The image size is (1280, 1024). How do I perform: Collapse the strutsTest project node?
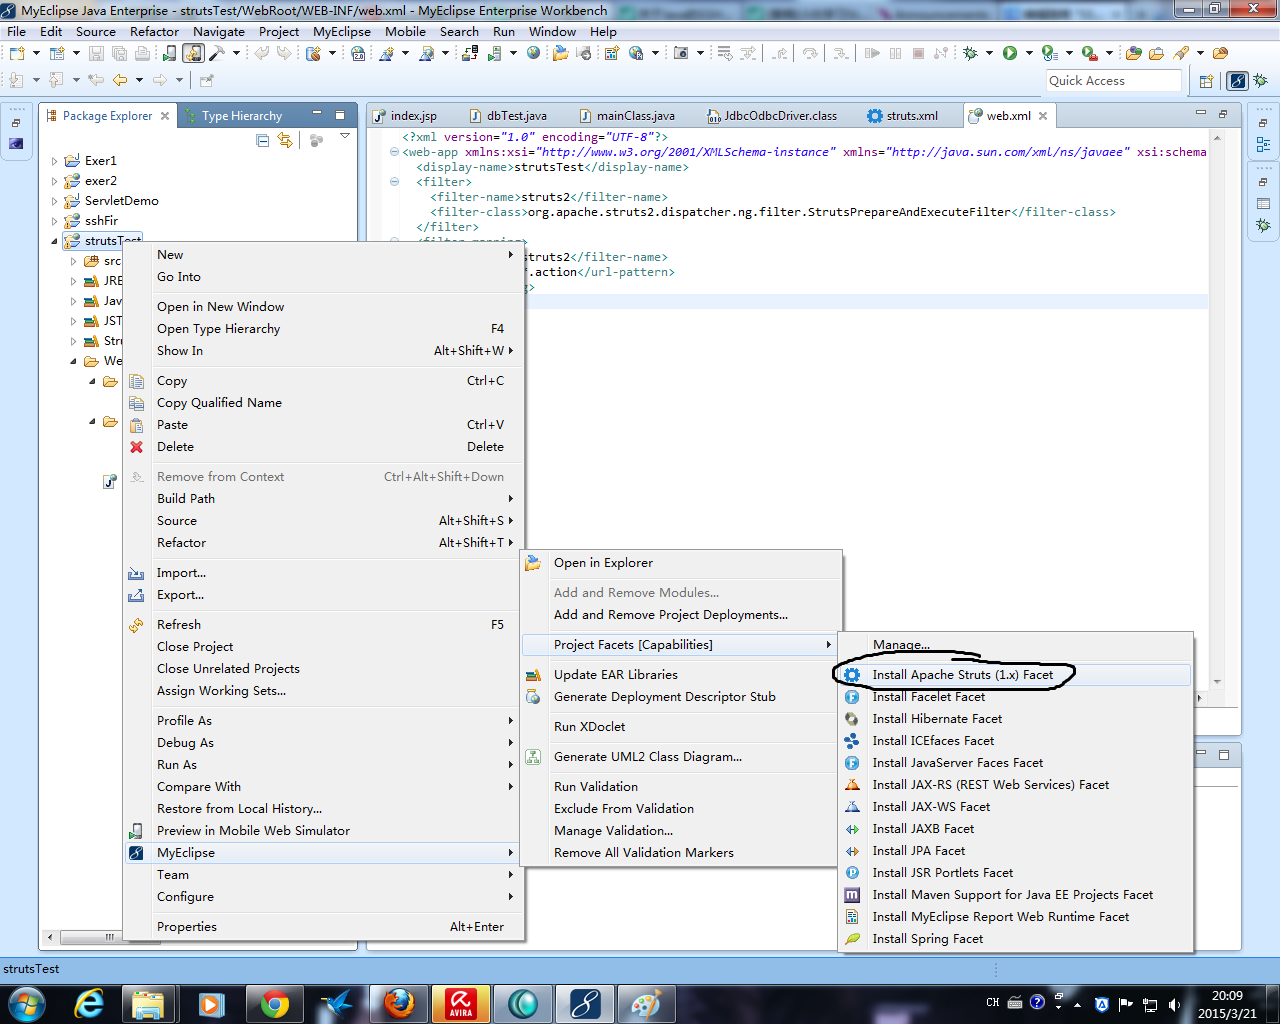point(54,241)
